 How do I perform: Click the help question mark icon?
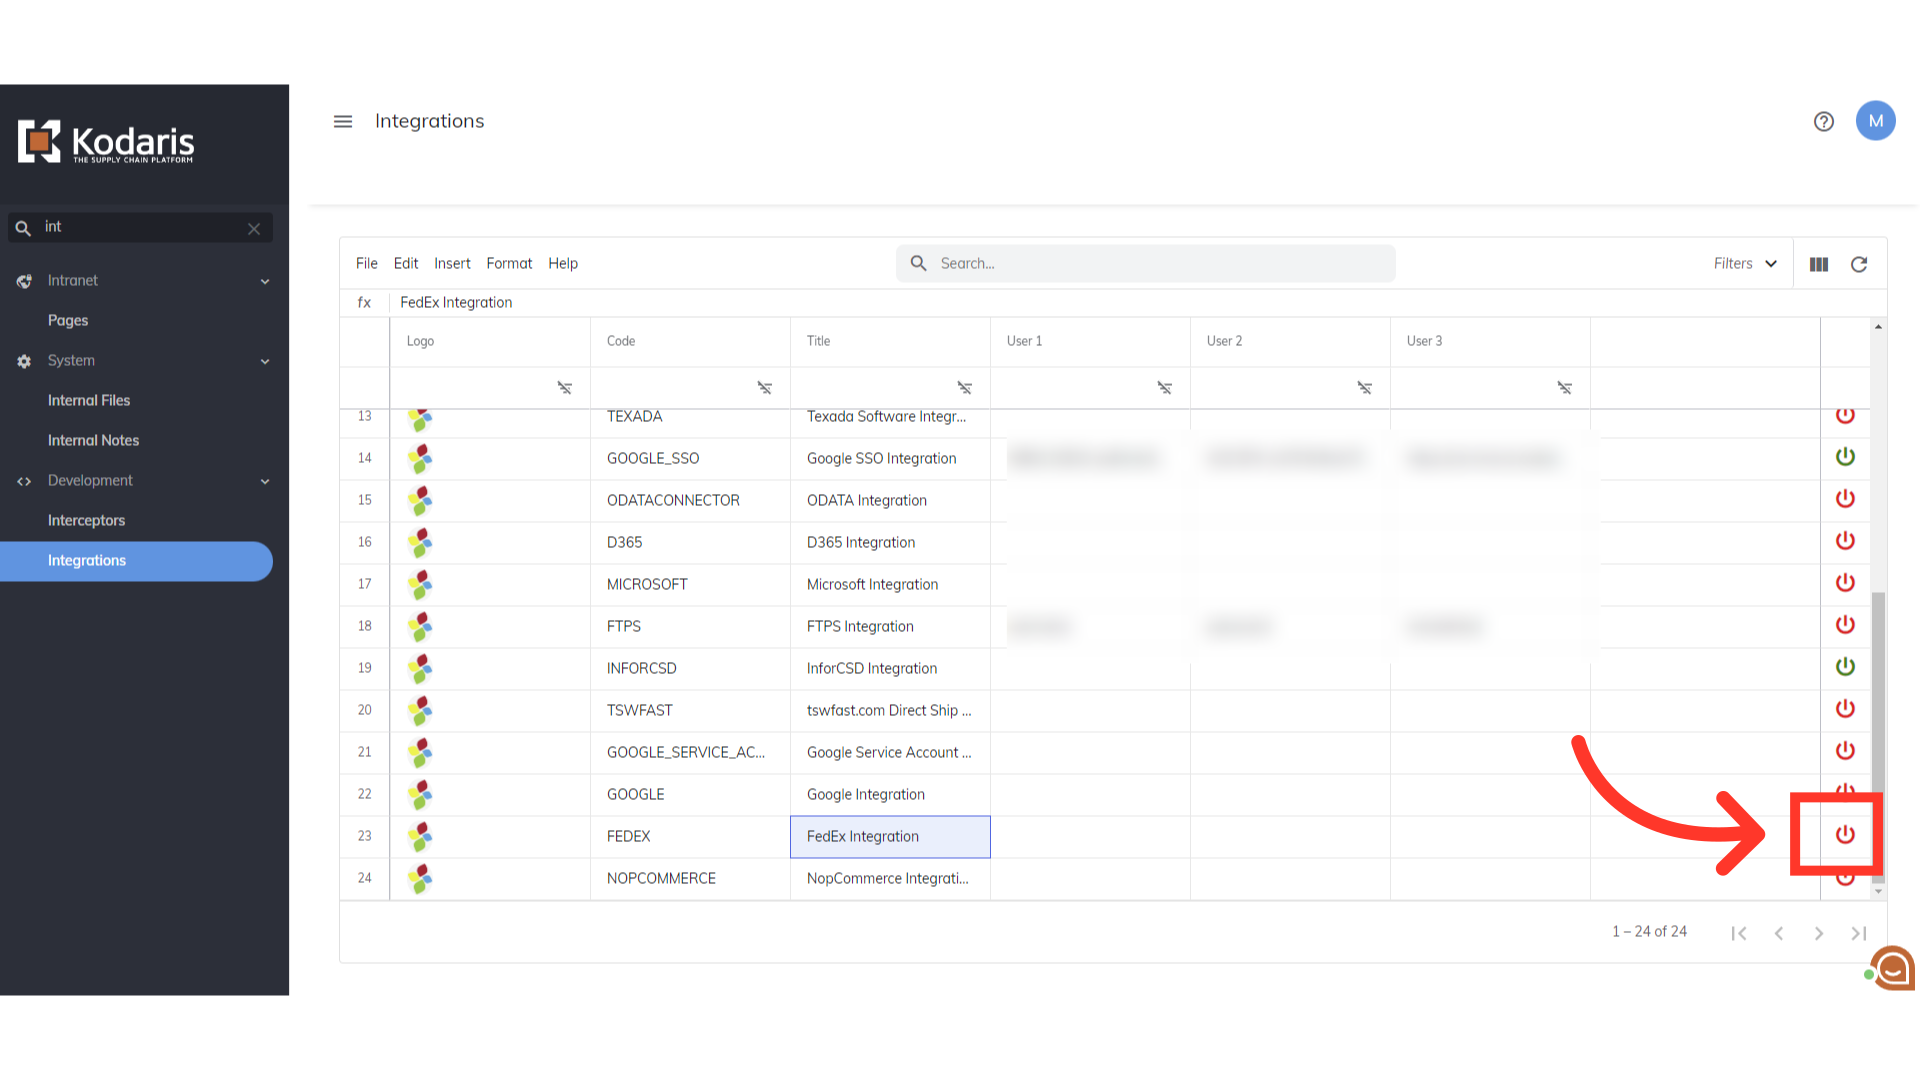pos(1823,121)
